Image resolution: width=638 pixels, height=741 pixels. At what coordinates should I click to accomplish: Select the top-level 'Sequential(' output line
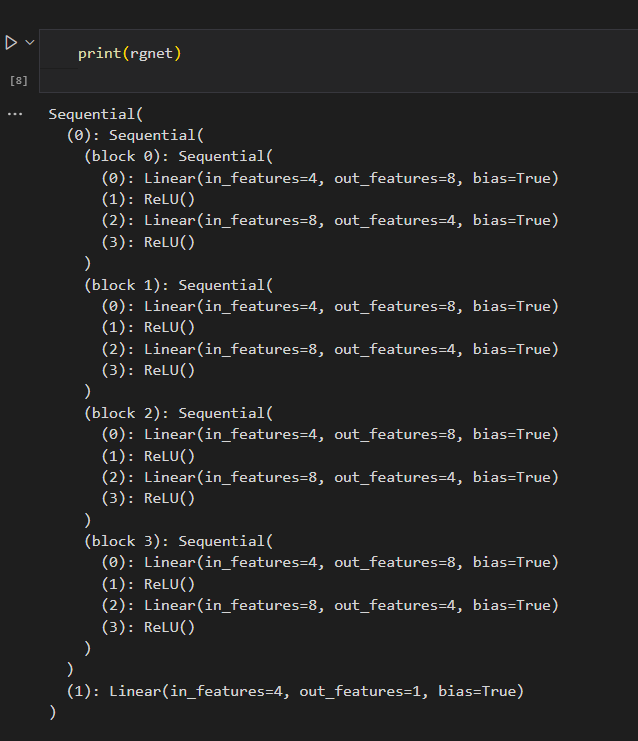(95, 114)
